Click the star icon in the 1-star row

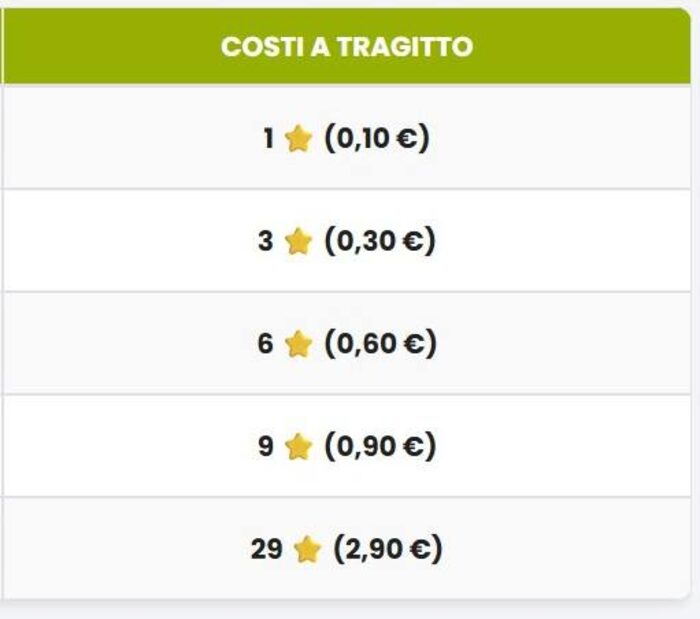point(298,139)
